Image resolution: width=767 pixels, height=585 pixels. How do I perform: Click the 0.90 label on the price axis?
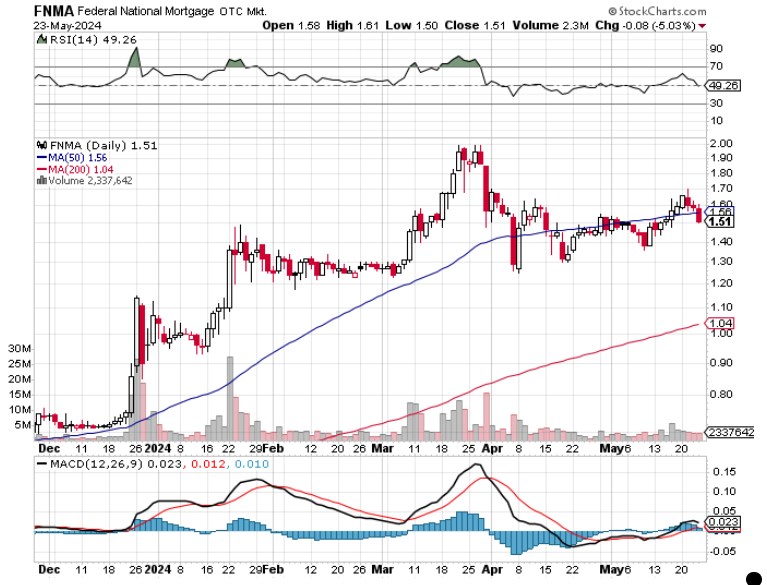coord(721,362)
